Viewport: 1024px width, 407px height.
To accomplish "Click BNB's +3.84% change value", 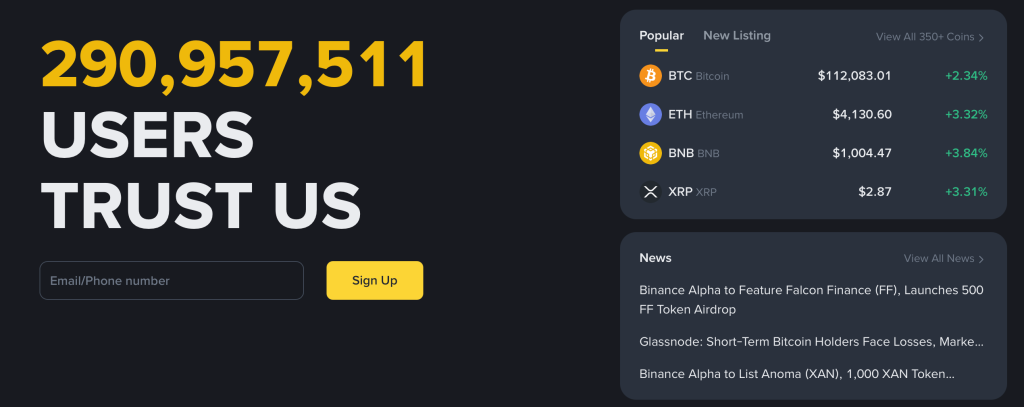I will point(966,153).
